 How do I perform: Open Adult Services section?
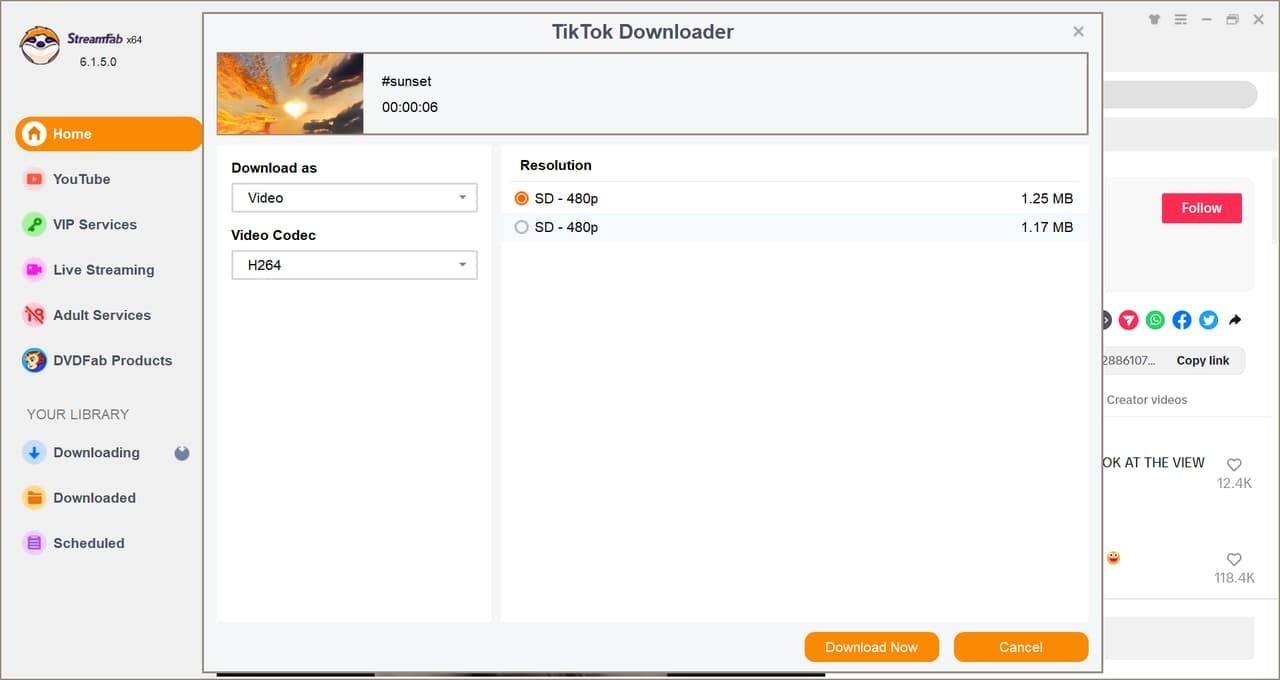[x=102, y=315]
